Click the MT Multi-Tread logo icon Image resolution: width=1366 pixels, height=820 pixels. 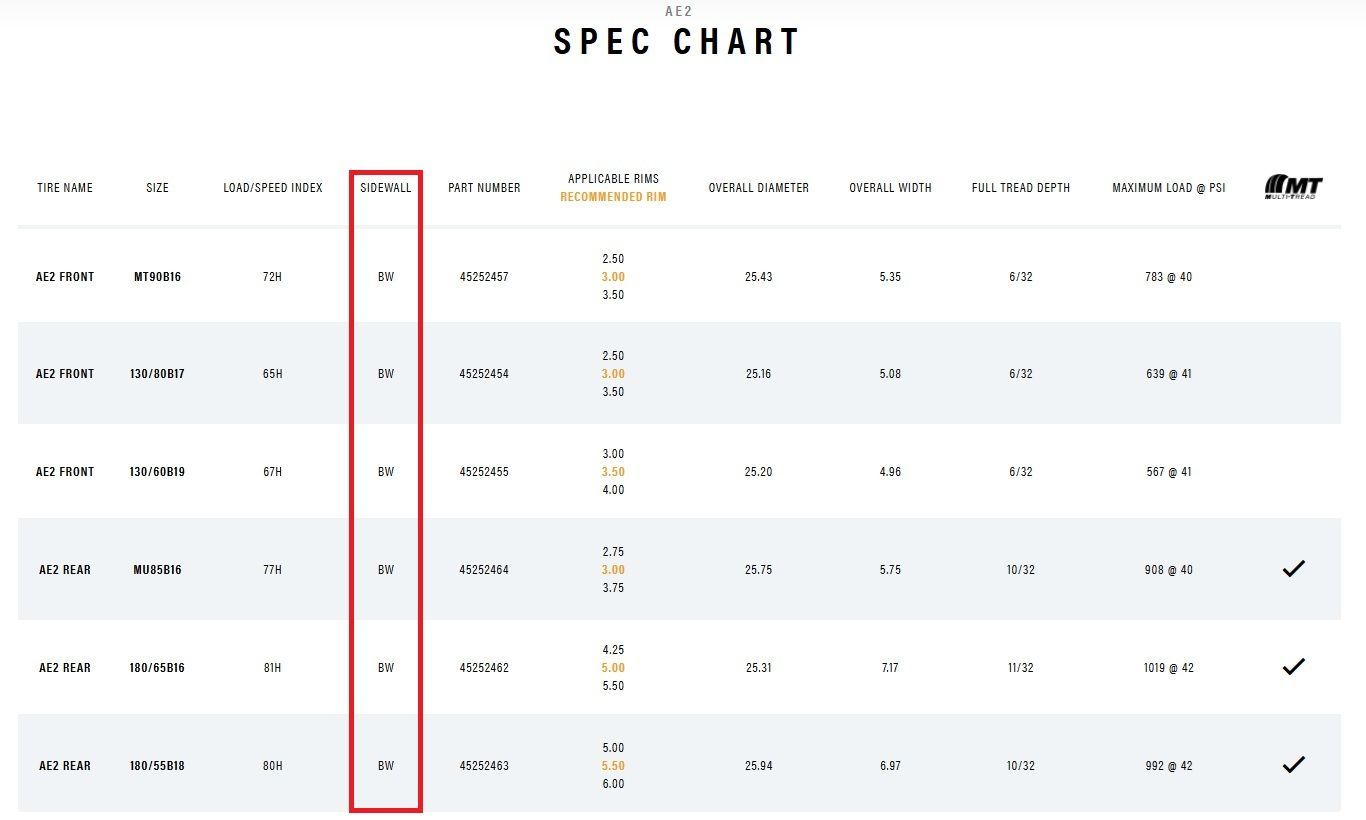pyautogui.click(x=1293, y=187)
